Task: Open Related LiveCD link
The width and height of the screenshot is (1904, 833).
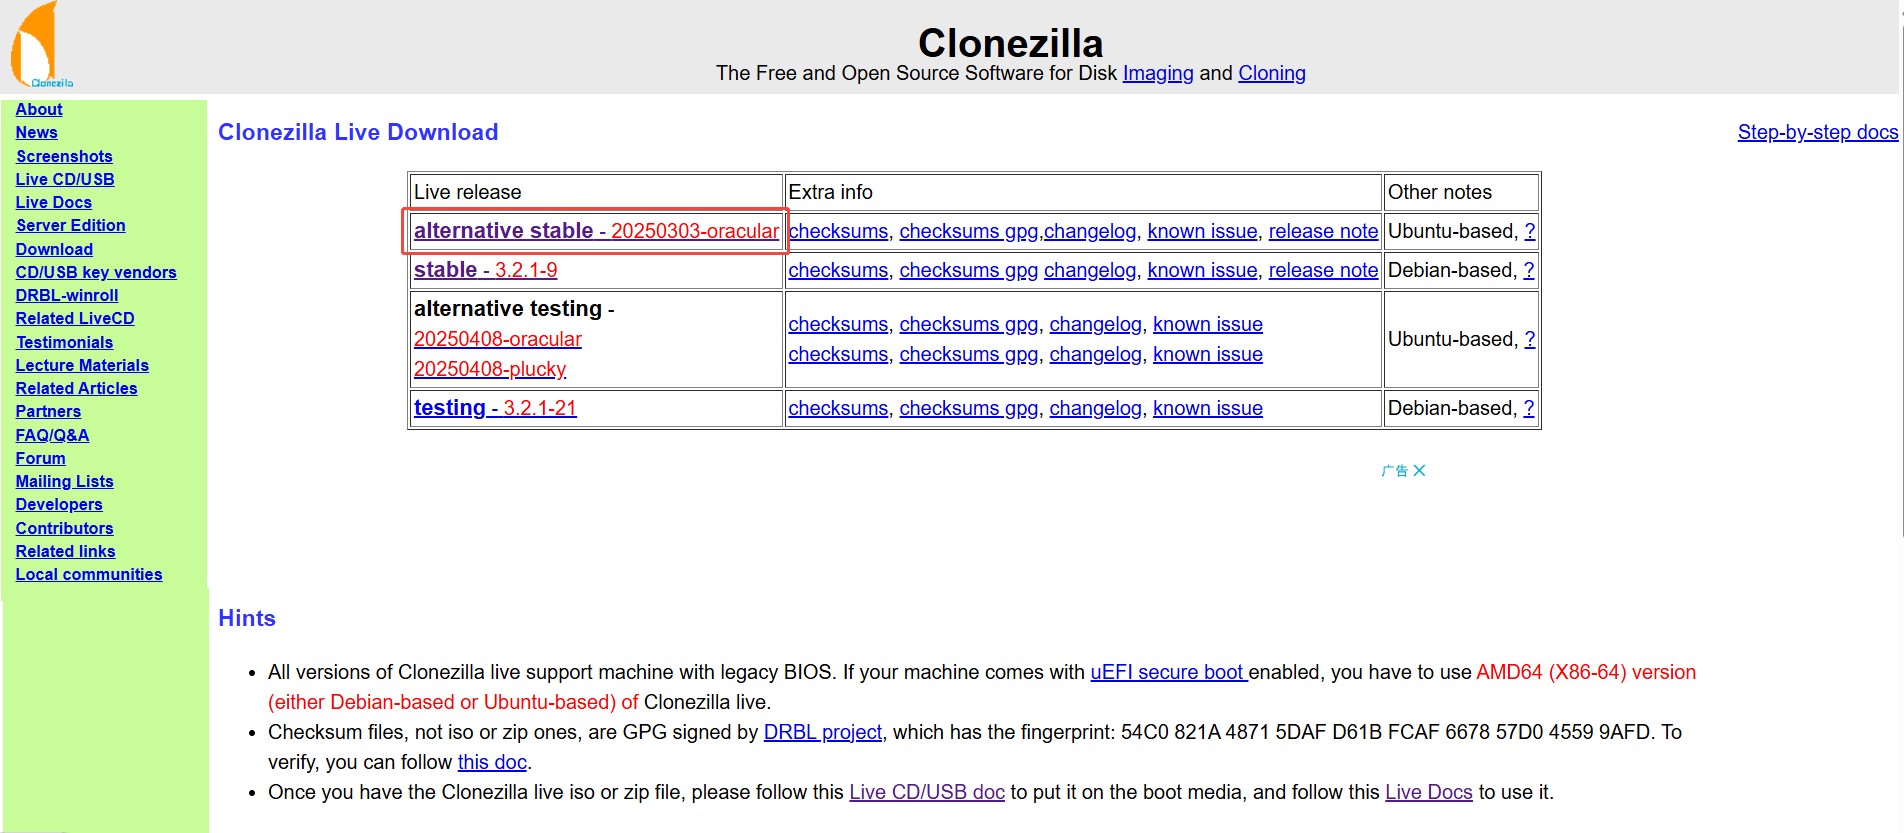Action: click(75, 318)
